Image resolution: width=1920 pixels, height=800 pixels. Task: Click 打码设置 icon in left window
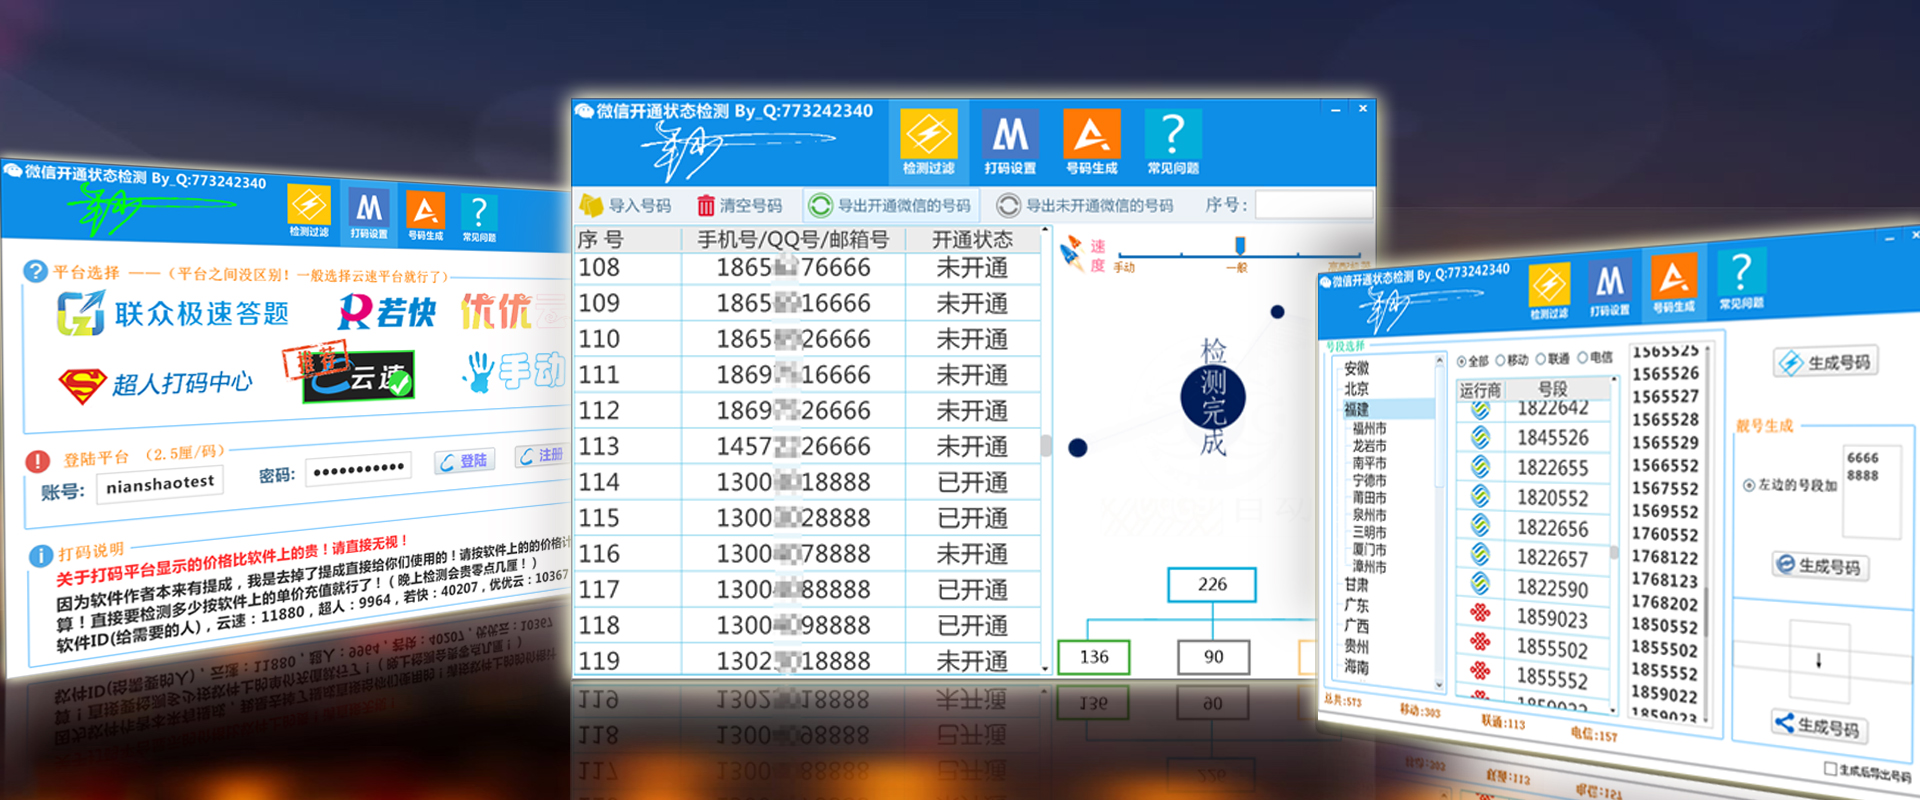(369, 215)
